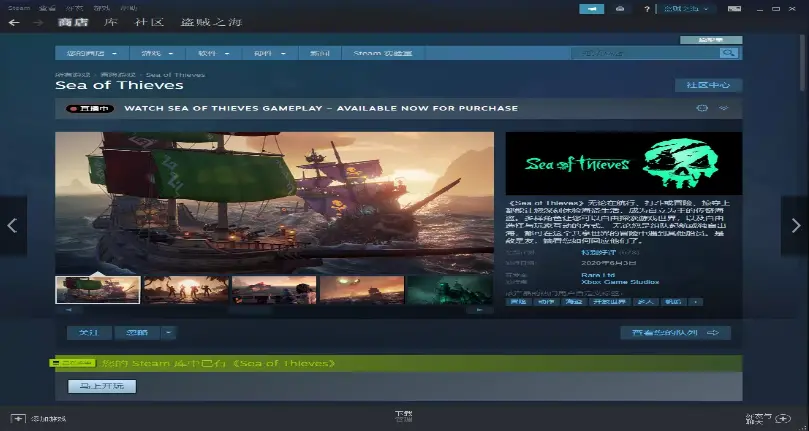Screen dimensions: 809x431
Task: Open the VR headset icon
Action: 621,9
